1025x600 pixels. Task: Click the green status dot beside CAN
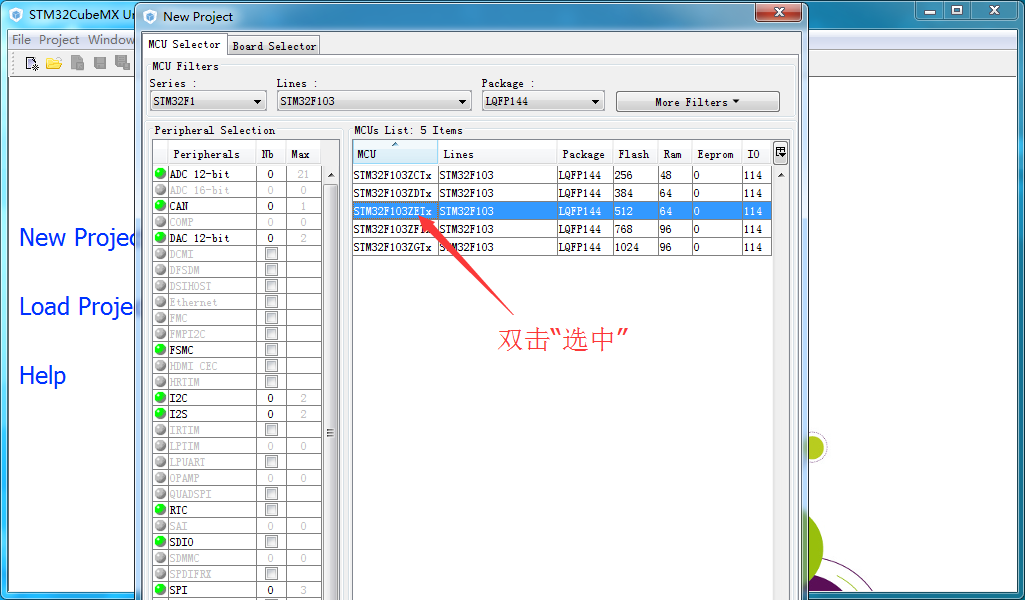tap(160, 205)
